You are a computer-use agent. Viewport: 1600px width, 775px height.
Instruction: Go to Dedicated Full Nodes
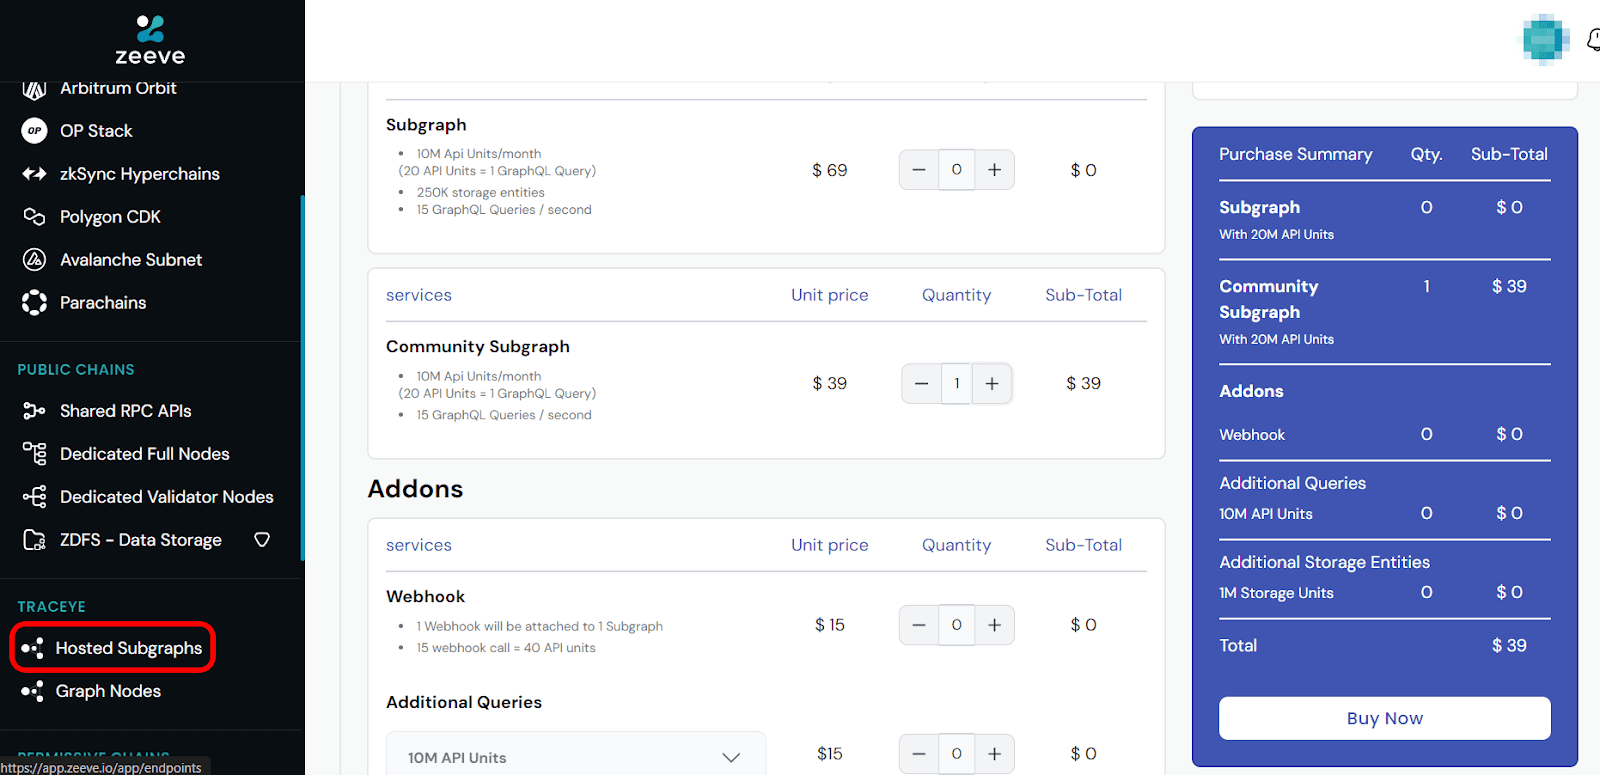coord(145,454)
